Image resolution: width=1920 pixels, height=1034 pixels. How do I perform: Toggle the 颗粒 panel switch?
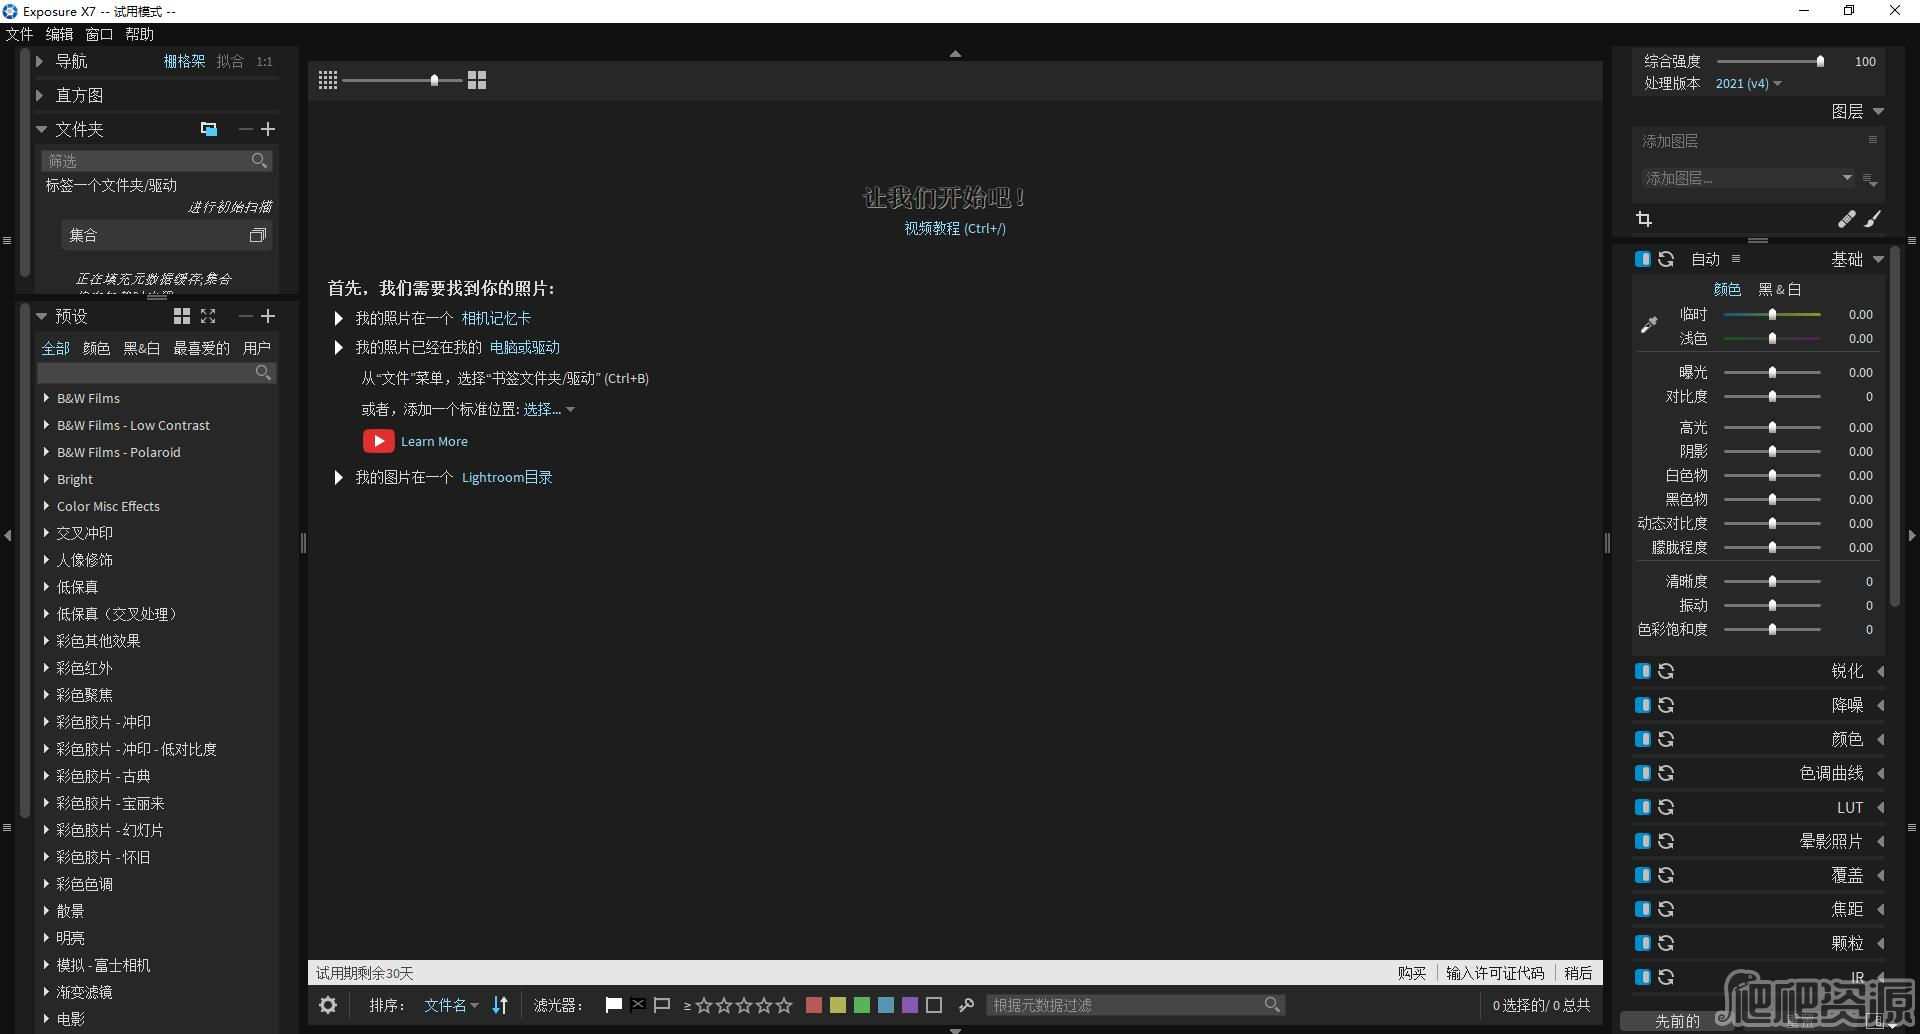point(1643,943)
